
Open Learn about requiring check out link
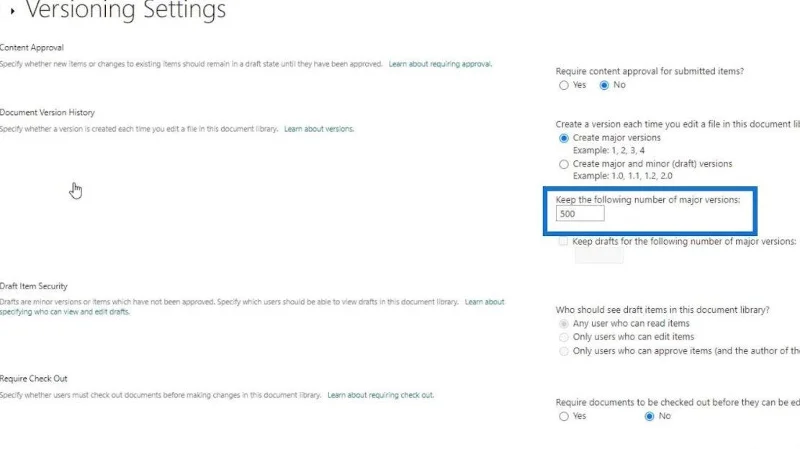point(381,395)
